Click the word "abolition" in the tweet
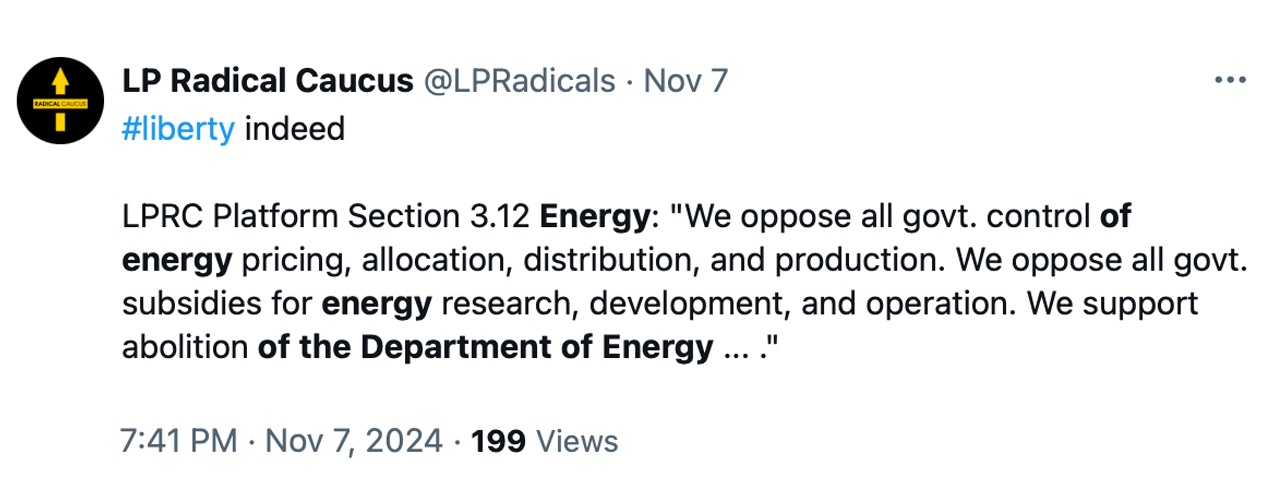The width and height of the screenshot is (1280, 500). click(185, 347)
